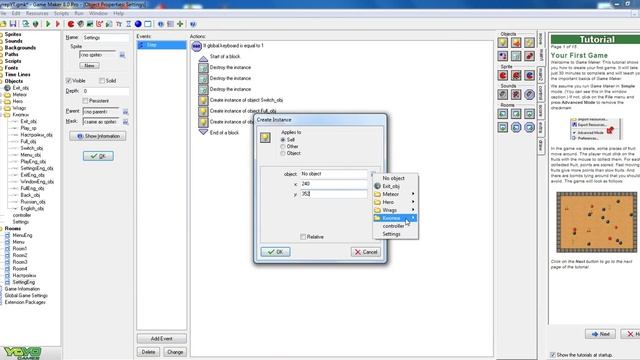Select Create Random instance action icon

529,42
